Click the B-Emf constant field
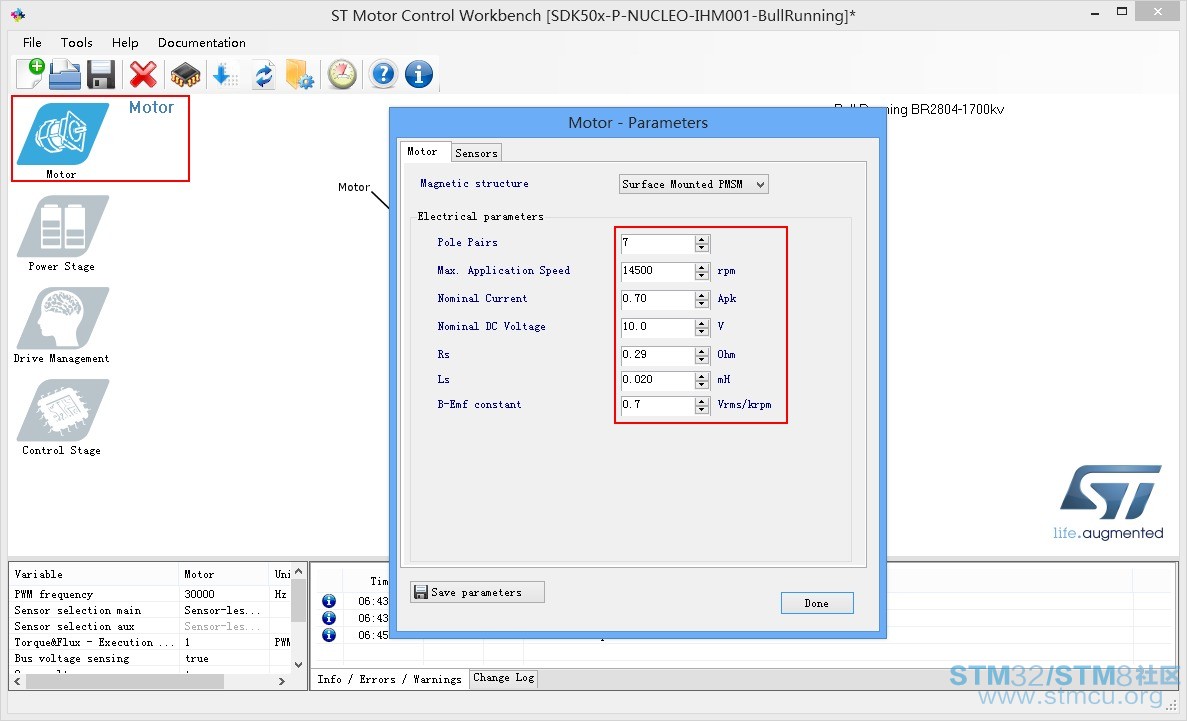The image size is (1187, 721). (657, 405)
